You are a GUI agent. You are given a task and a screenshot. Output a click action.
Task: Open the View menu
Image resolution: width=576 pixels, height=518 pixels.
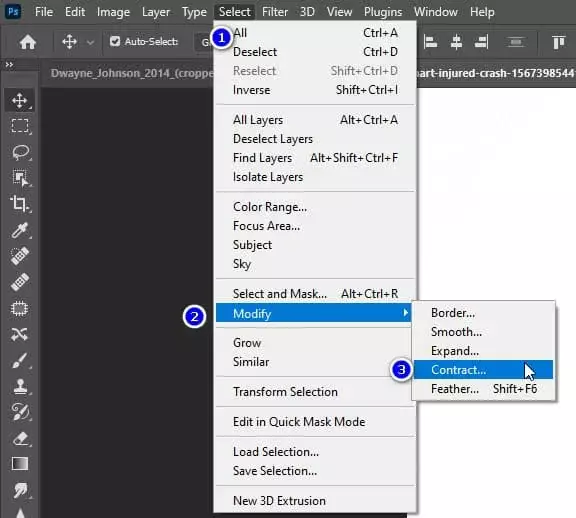339,12
